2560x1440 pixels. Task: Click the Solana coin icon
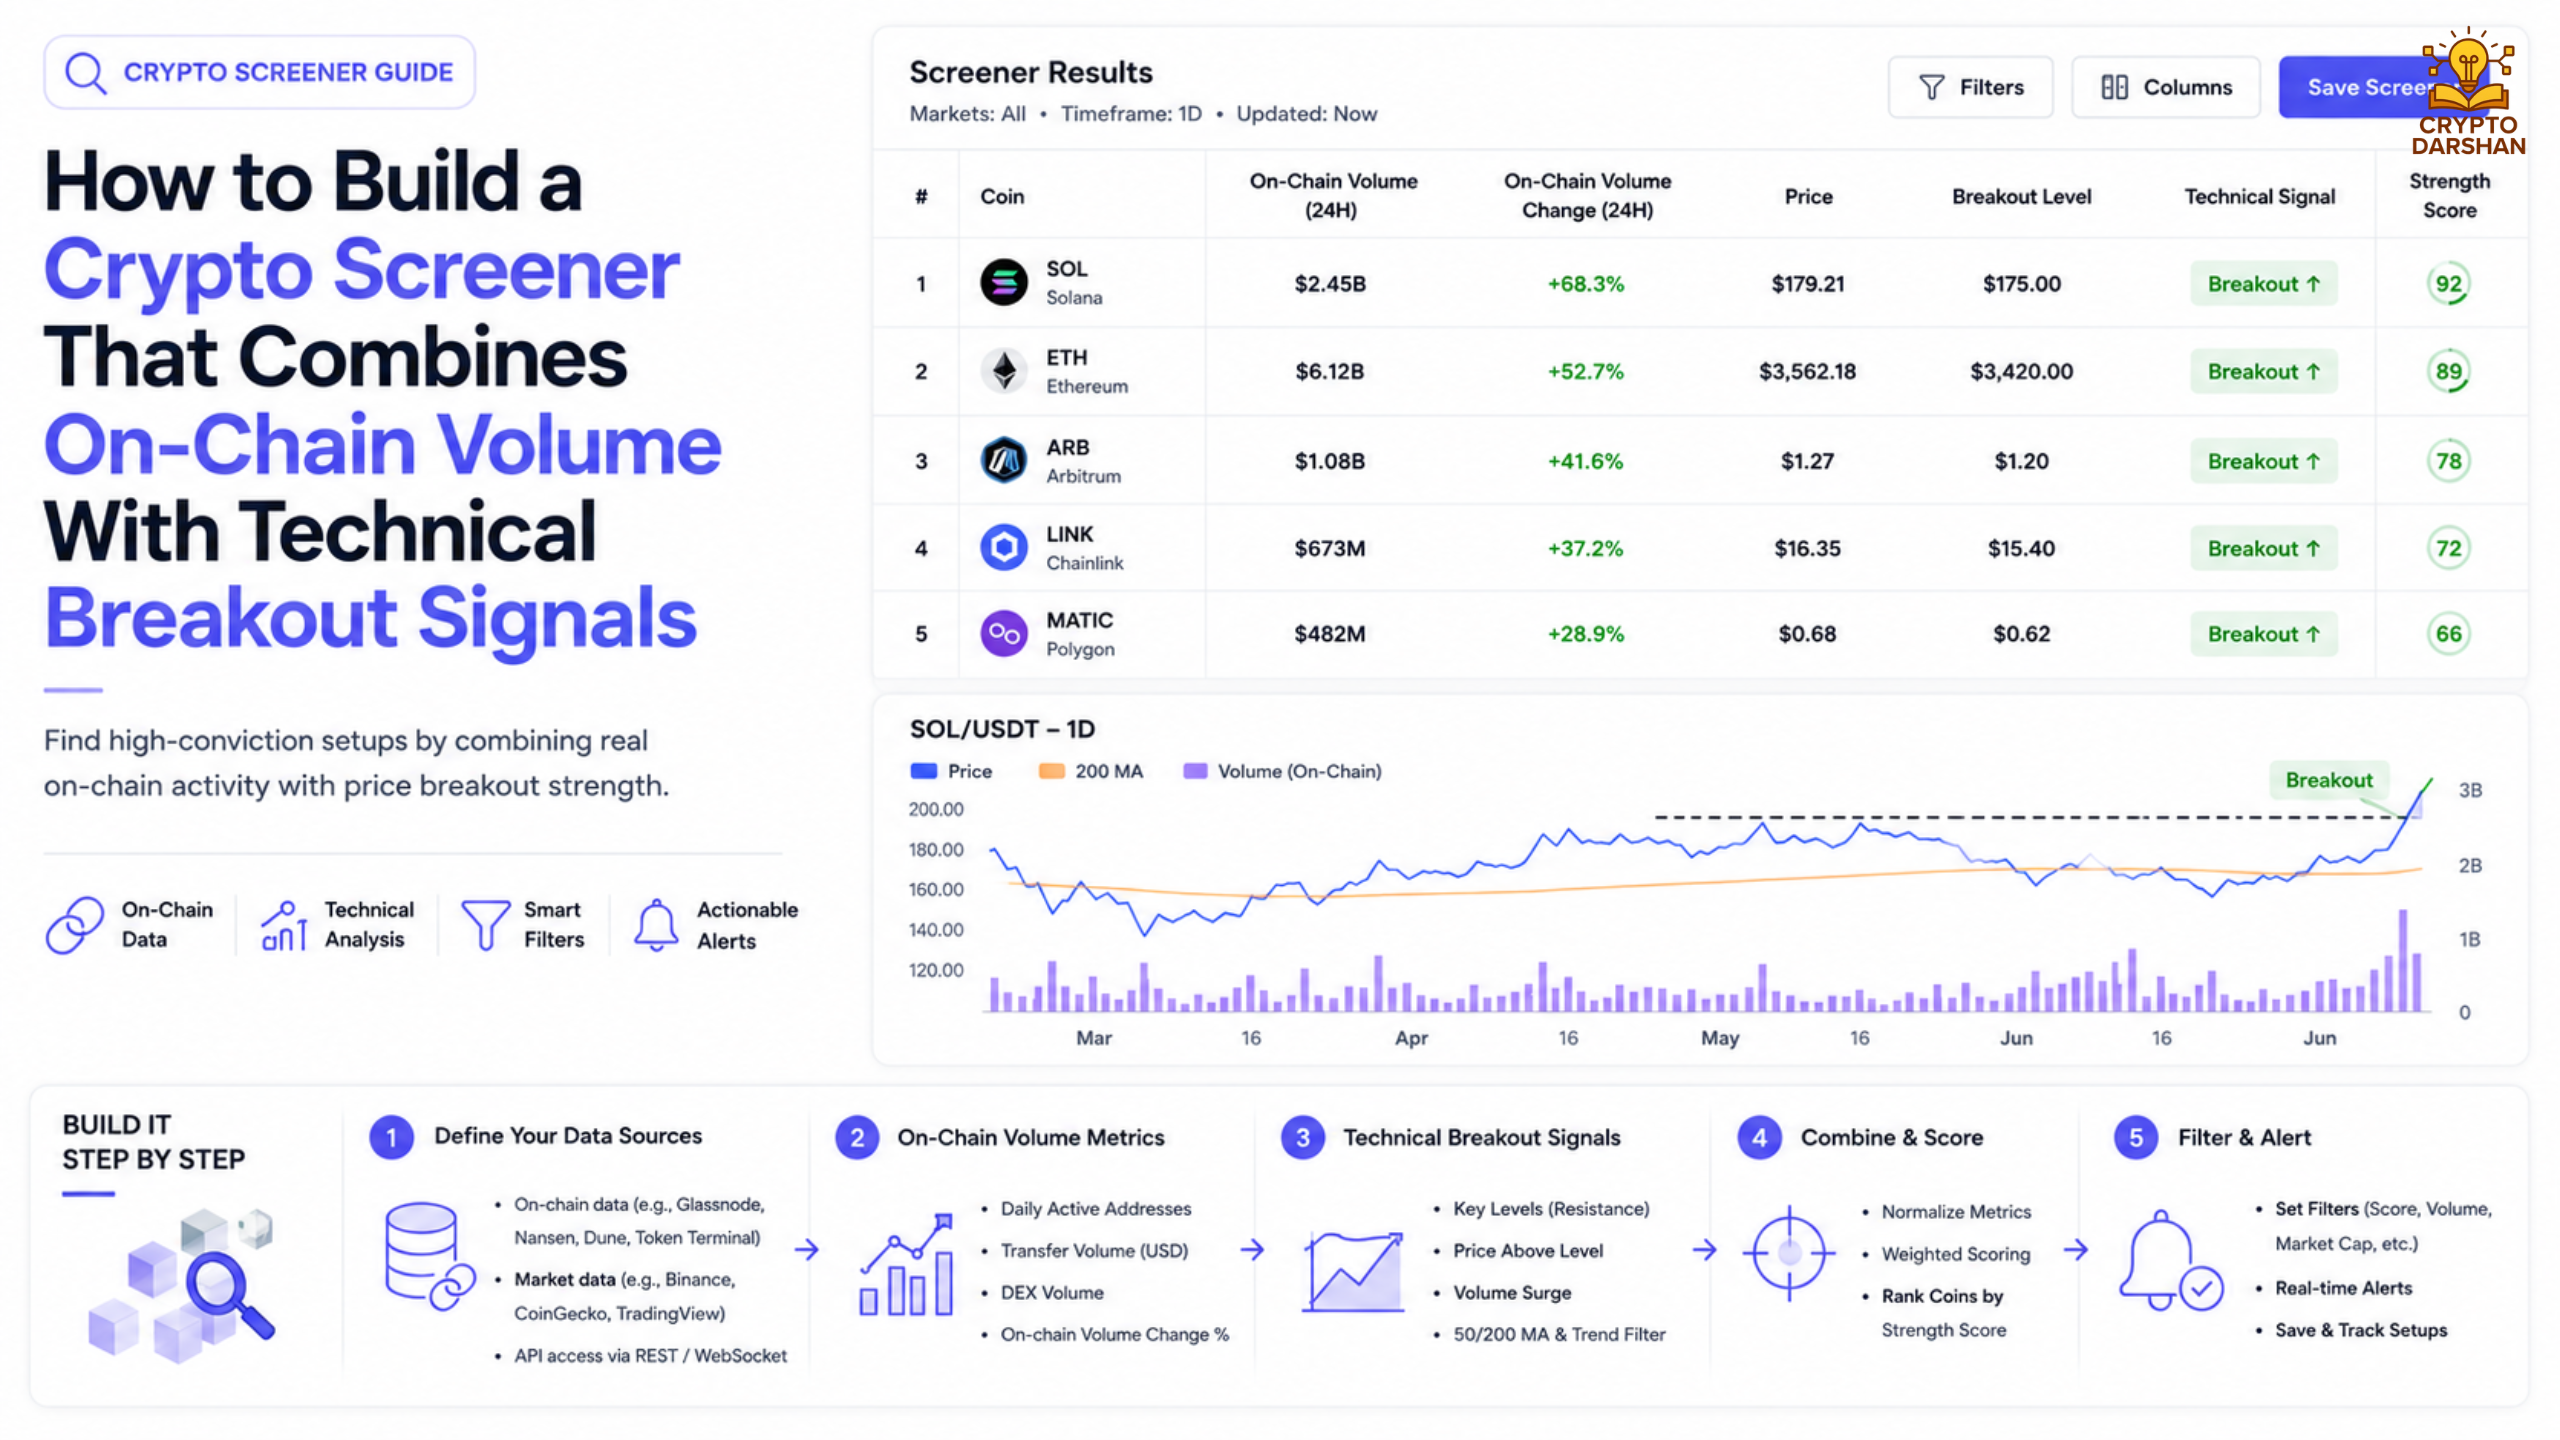click(1004, 283)
